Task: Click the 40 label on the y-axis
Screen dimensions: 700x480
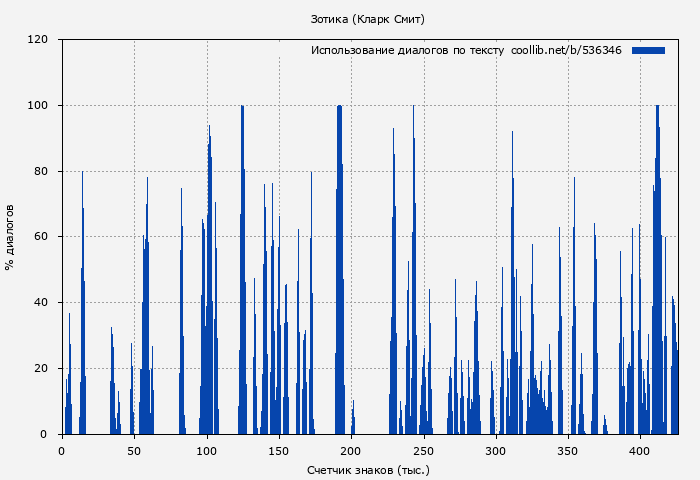Action: (x=41, y=303)
